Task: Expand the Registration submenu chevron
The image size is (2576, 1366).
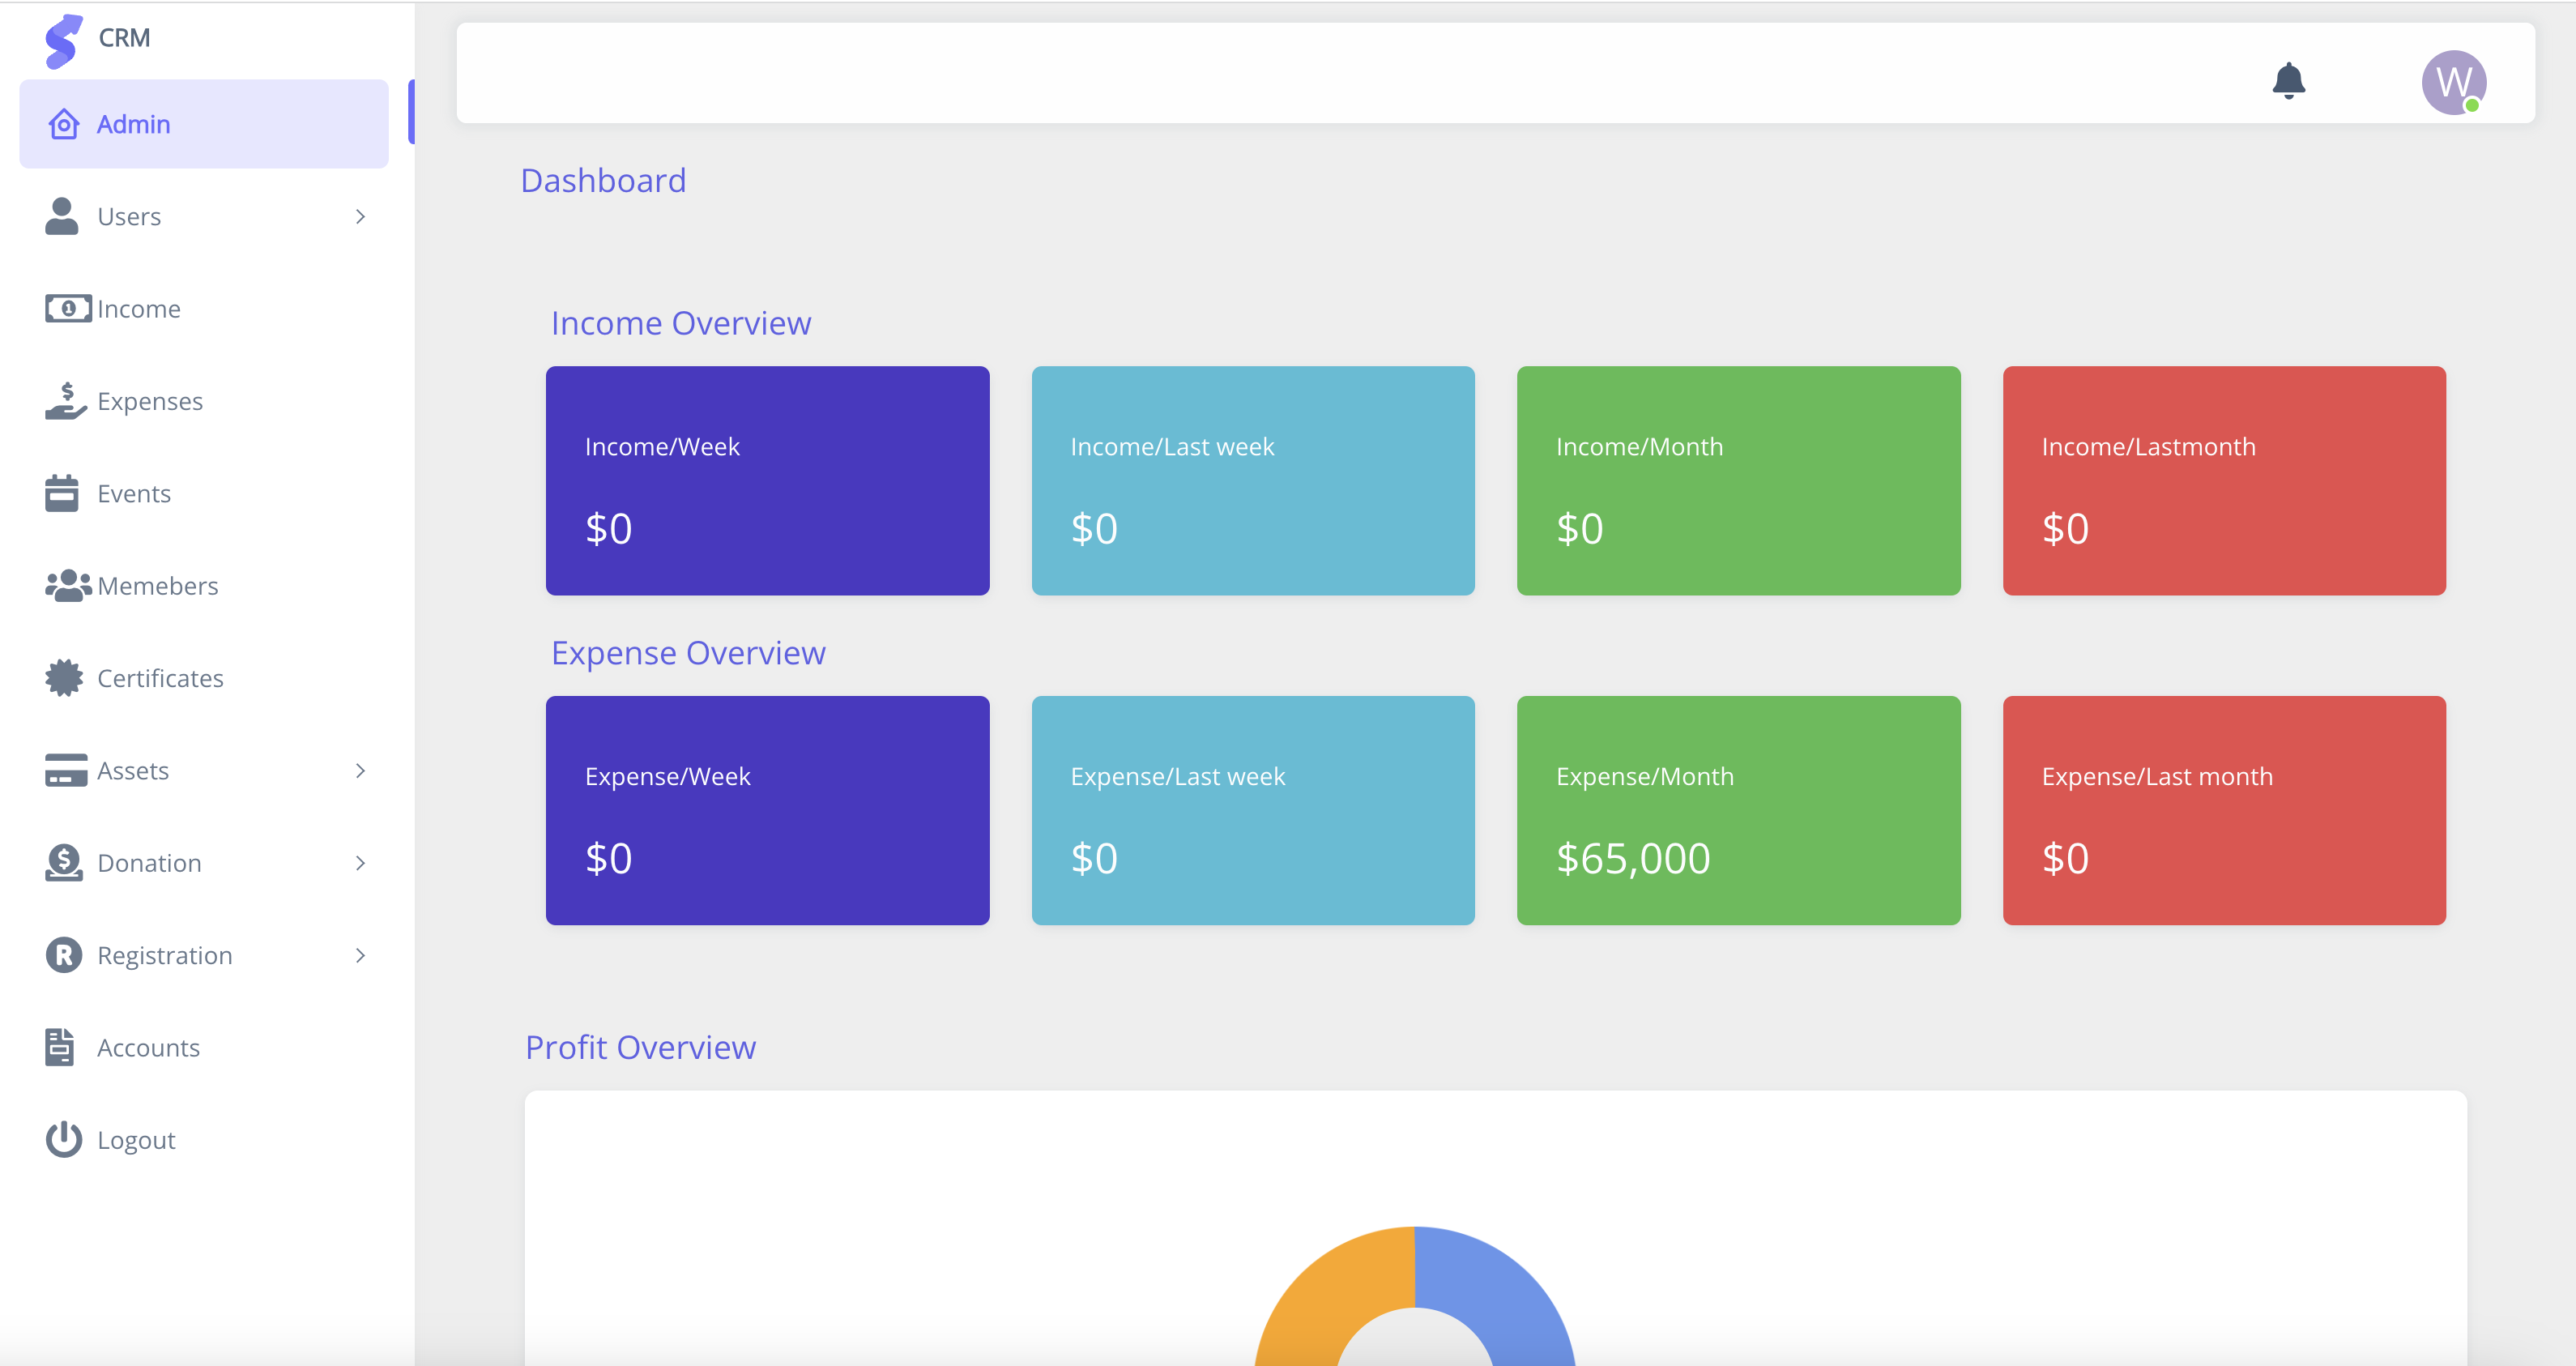Action: tap(360, 955)
